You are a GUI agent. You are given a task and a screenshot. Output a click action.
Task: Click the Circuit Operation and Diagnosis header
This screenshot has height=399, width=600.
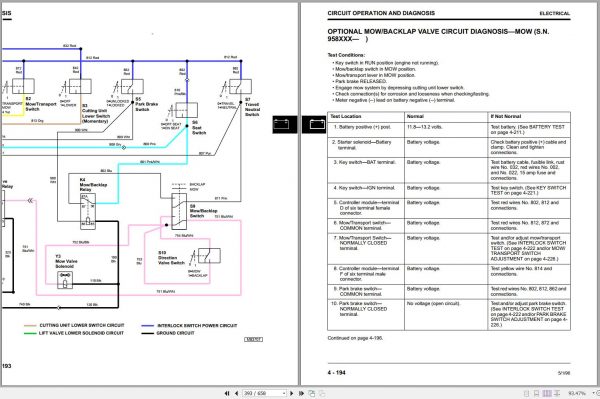[x=381, y=13]
